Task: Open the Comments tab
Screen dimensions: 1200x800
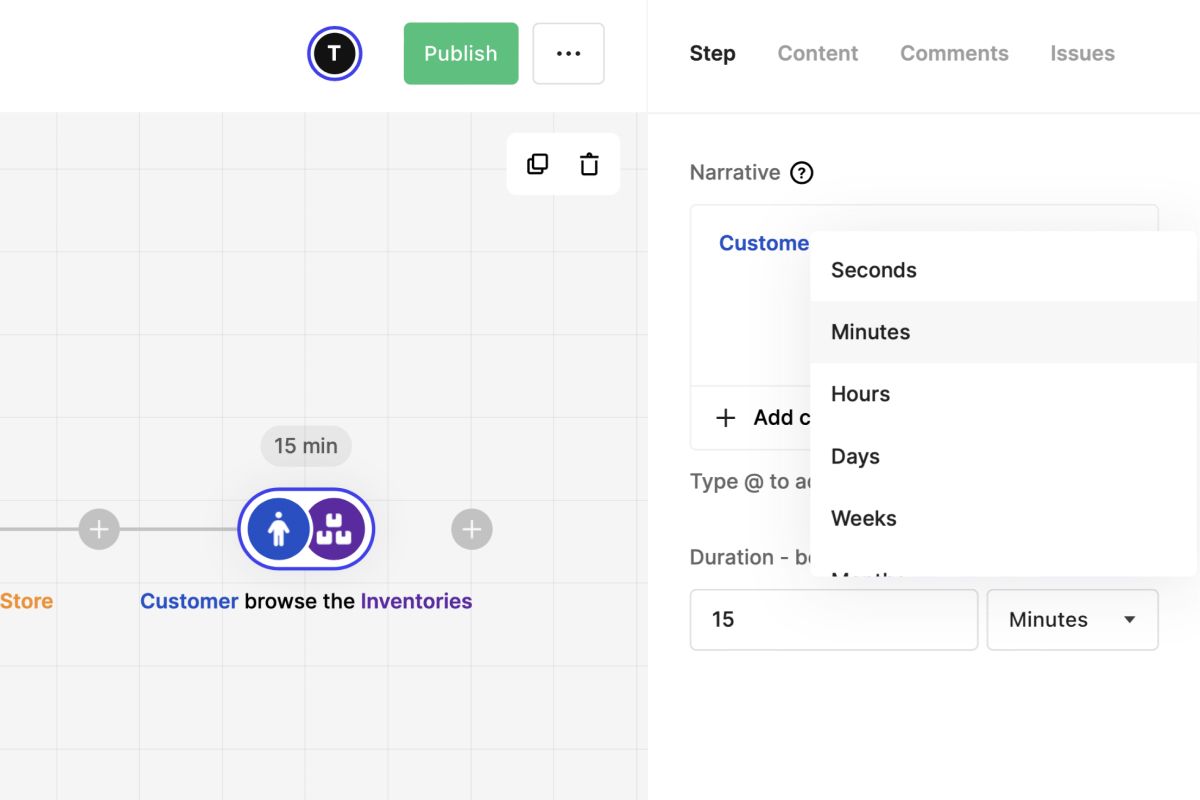Action: point(954,53)
